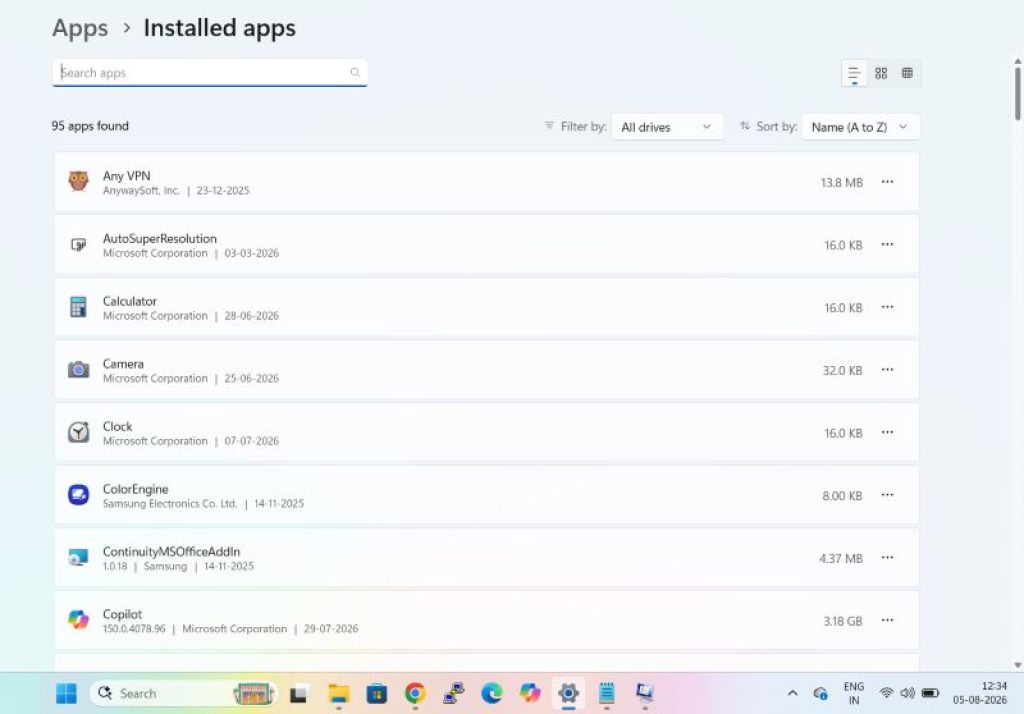Switch to table view layout

pyautogui.click(x=907, y=73)
